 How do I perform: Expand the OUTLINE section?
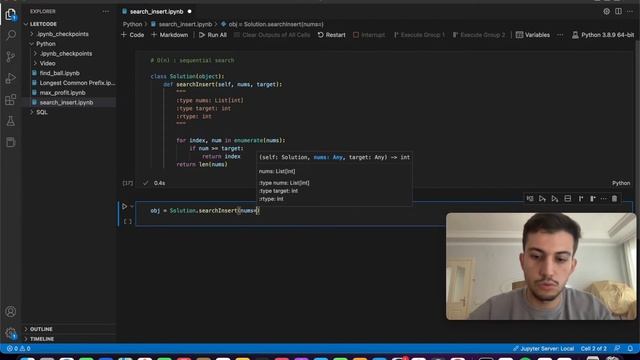41,329
